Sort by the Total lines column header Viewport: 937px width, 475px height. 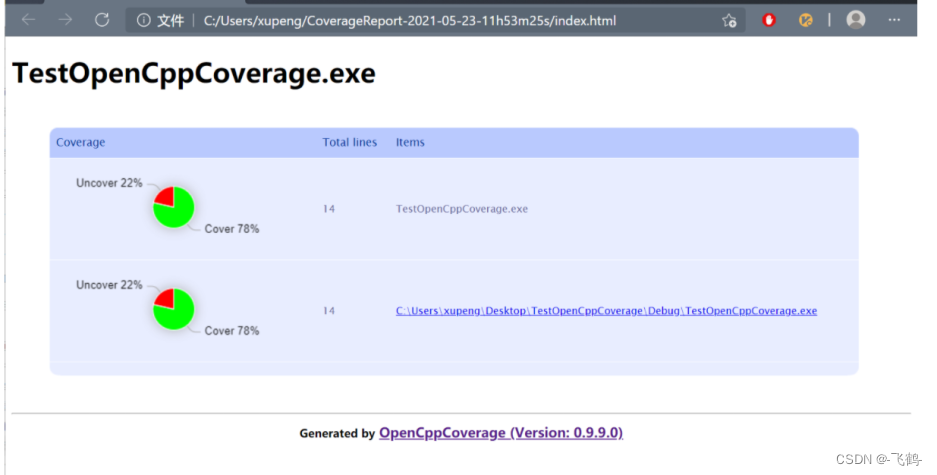click(350, 142)
